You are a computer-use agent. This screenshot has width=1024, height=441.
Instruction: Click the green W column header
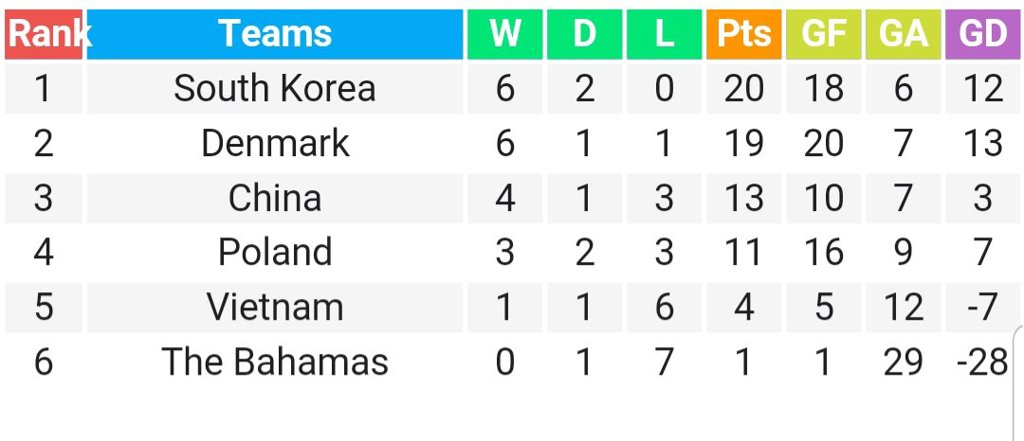[x=505, y=34]
